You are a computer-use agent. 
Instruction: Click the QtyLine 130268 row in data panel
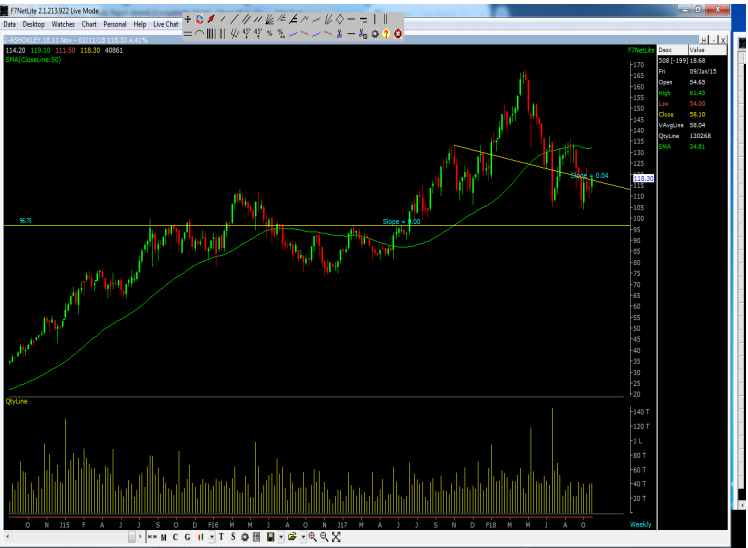(x=693, y=136)
